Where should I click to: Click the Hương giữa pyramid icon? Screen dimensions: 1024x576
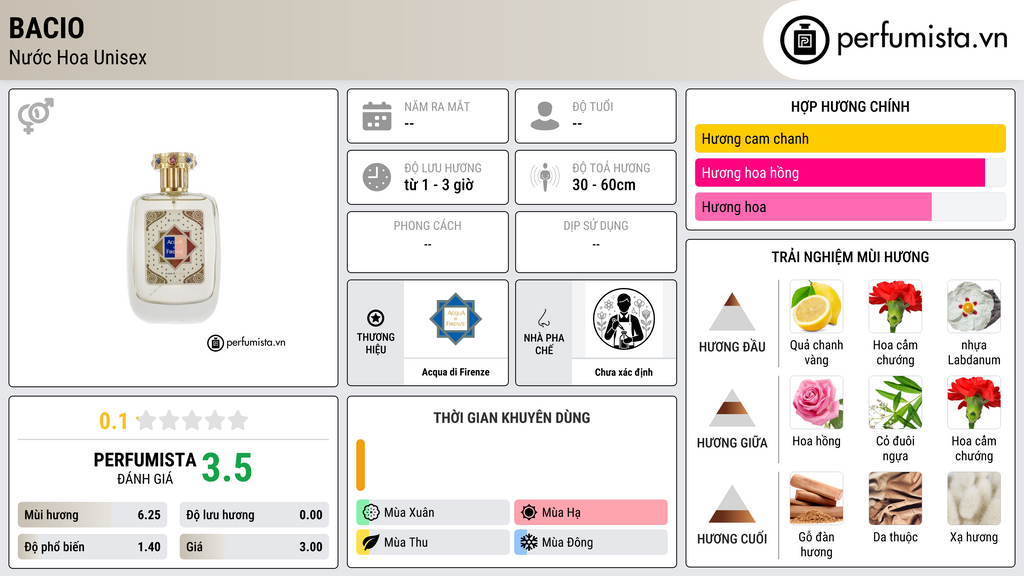pyautogui.click(x=732, y=408)
